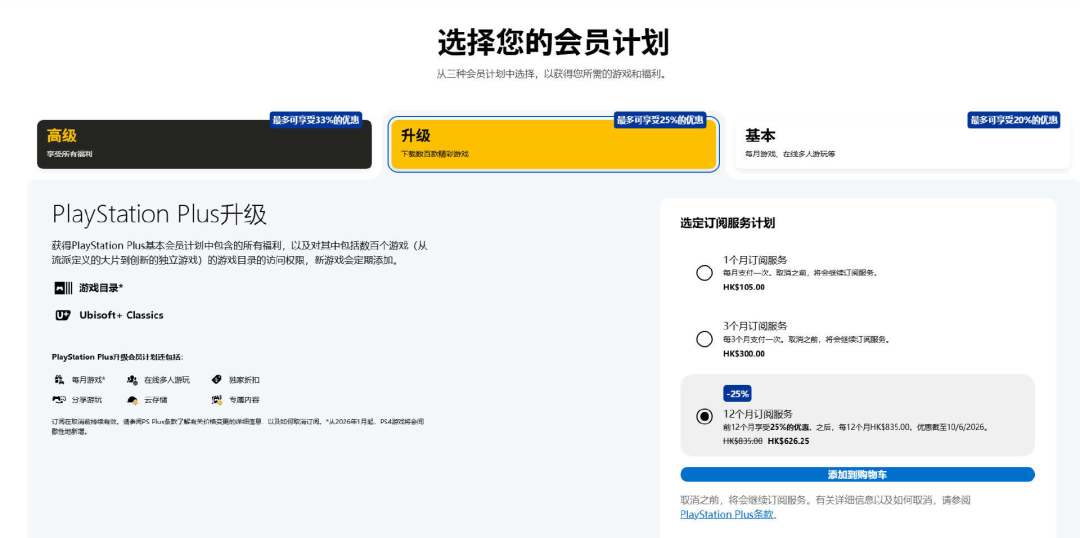Image resolution: width=1080 pixels, height=538 pixels.
Task: Click the 分享游玩 icon
Action: pyautogui.click(x=59, y=400)
